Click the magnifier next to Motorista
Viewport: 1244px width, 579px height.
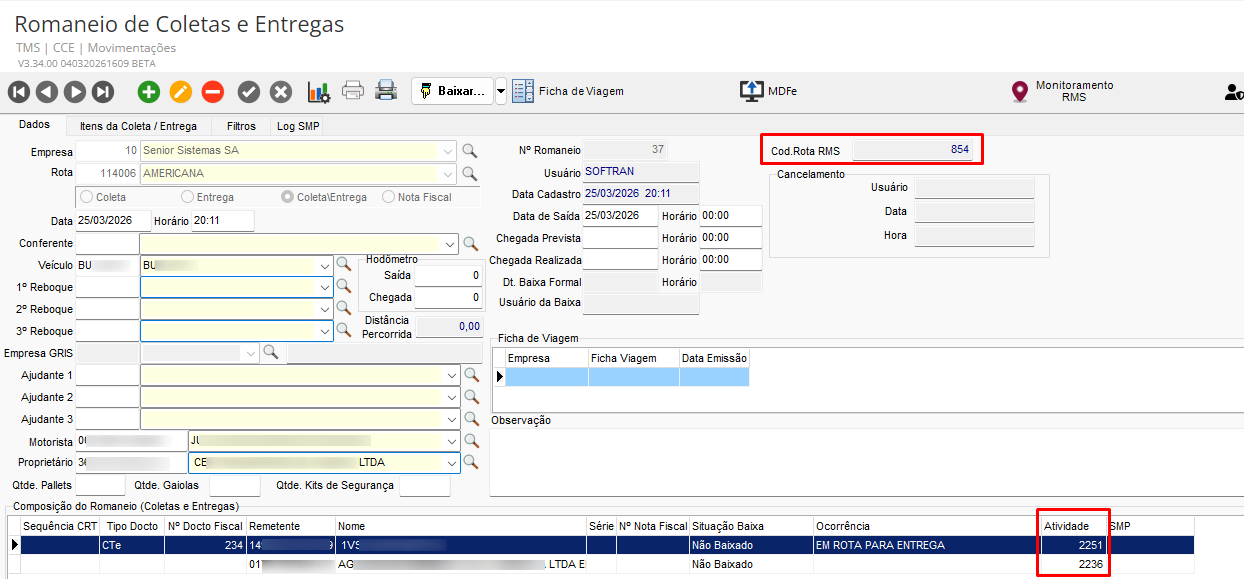470,441
